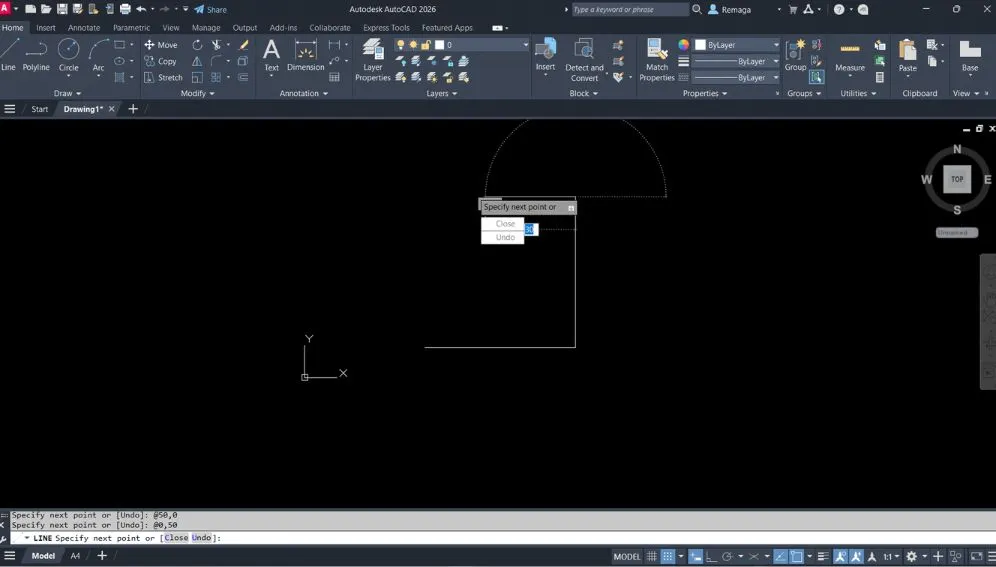Expand the Modify panel options

click(198, 93)
